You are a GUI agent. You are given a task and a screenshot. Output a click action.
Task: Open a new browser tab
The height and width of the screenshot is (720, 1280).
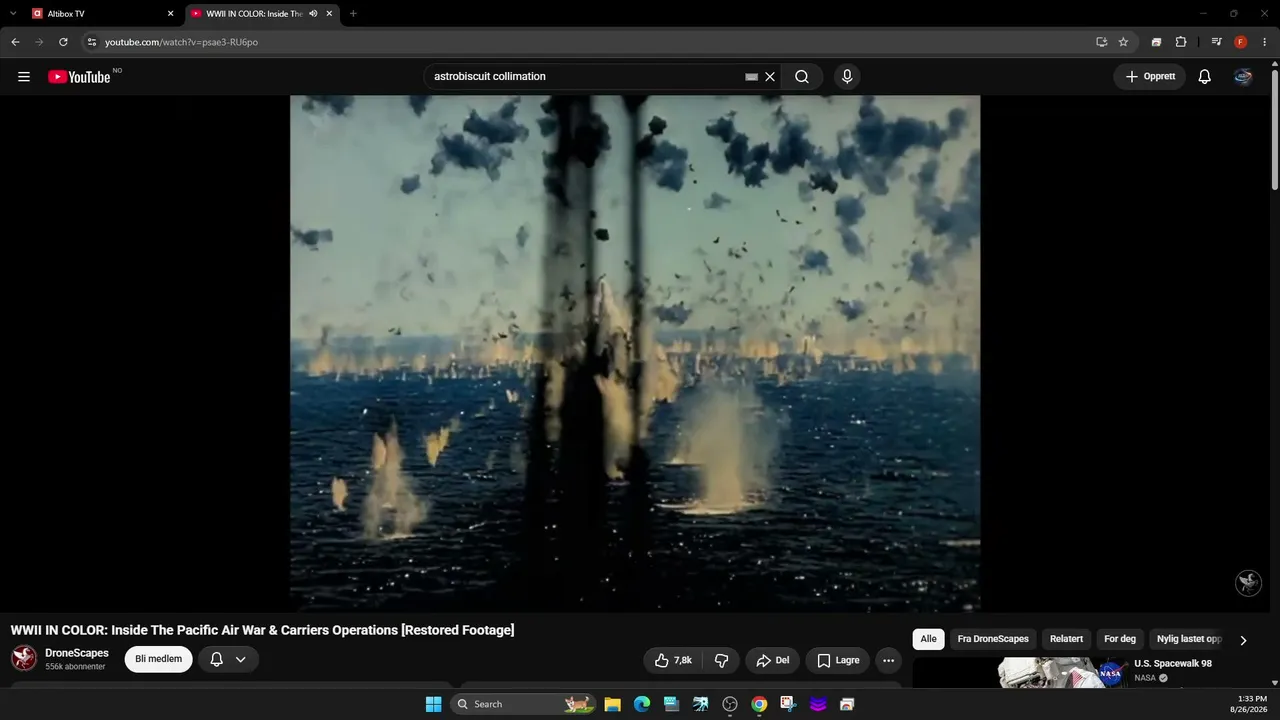353,14
